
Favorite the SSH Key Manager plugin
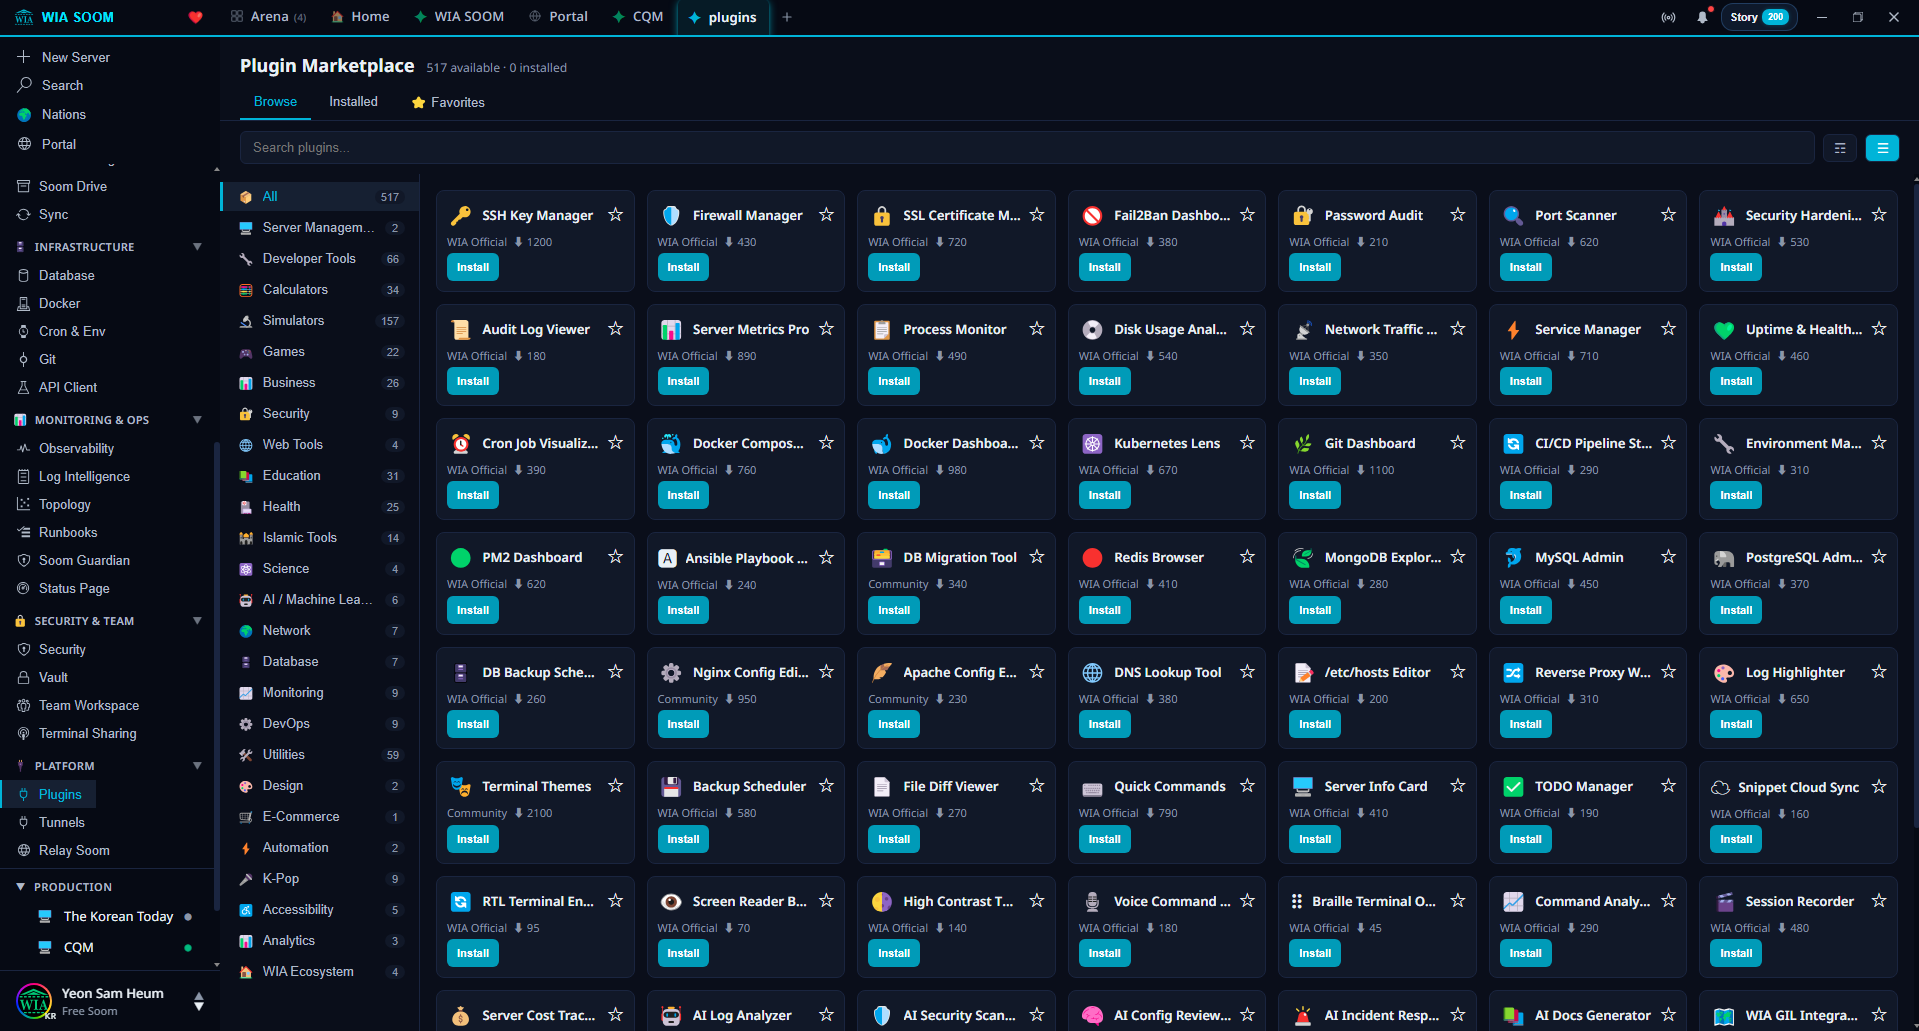coord(615,214)
